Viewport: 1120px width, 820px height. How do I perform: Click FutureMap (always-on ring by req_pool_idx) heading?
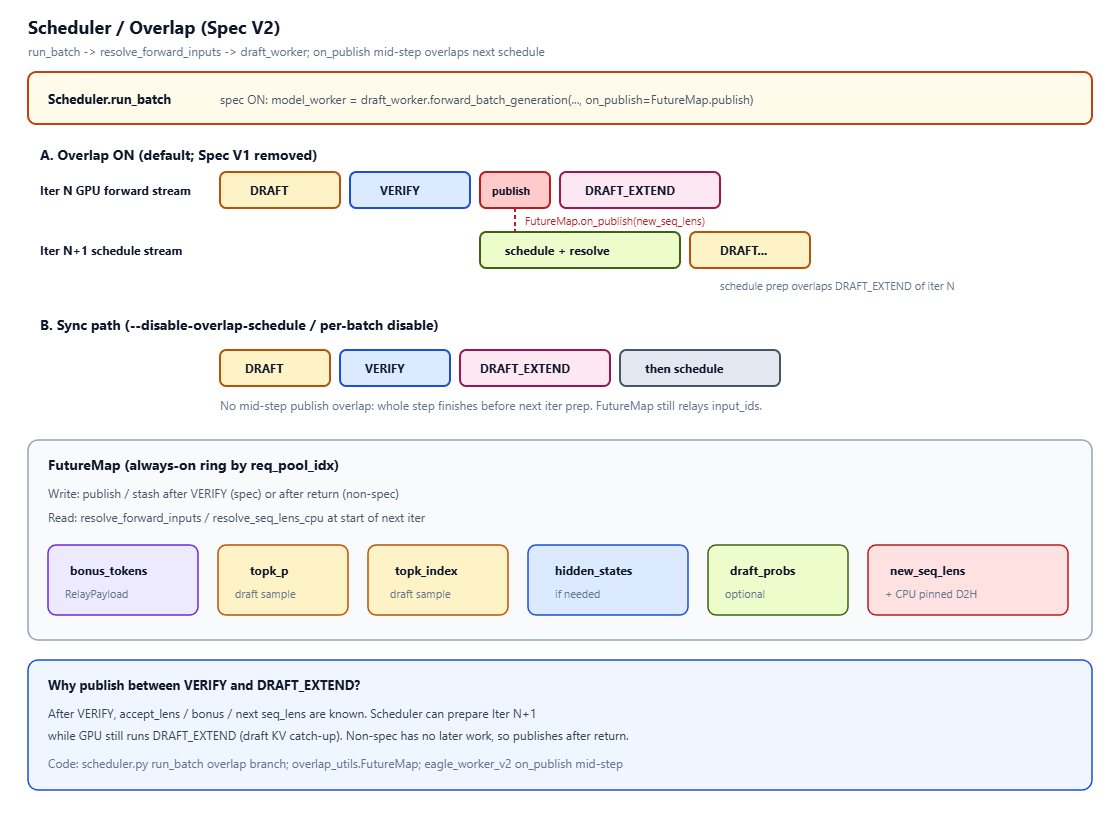[194, 465]
